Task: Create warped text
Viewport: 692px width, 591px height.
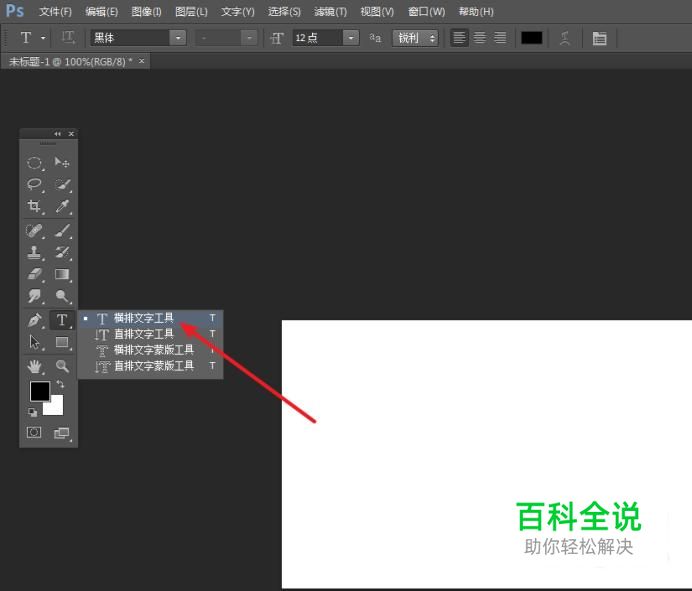Action: coord(565,38)
